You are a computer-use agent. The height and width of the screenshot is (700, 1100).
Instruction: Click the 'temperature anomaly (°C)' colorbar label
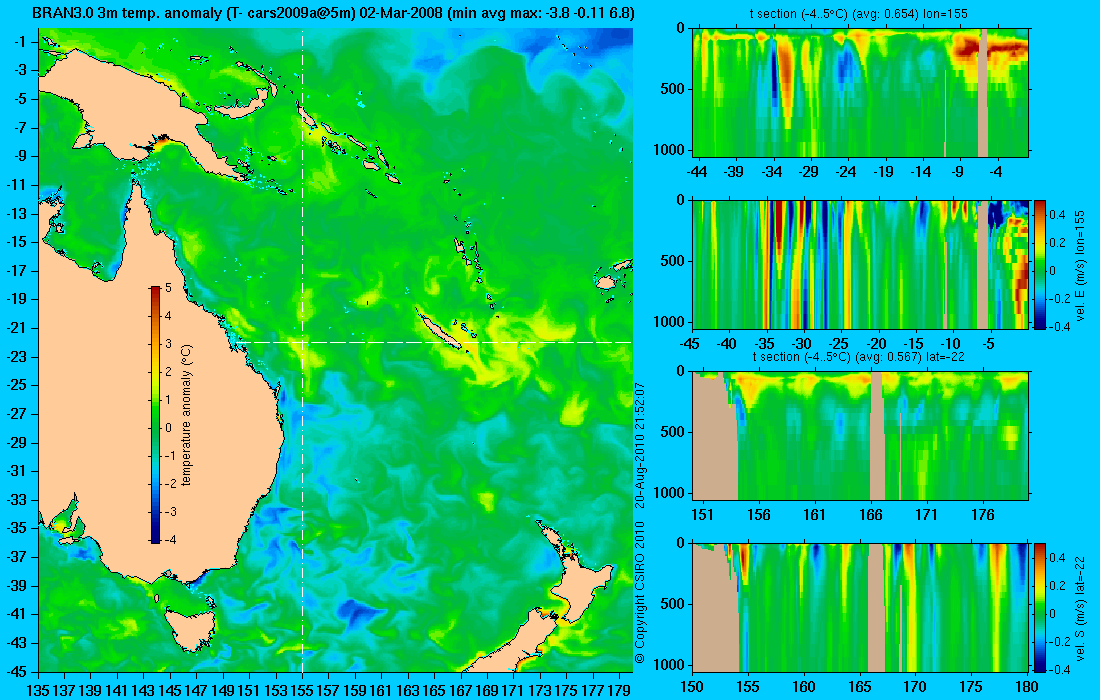point(186,415)
